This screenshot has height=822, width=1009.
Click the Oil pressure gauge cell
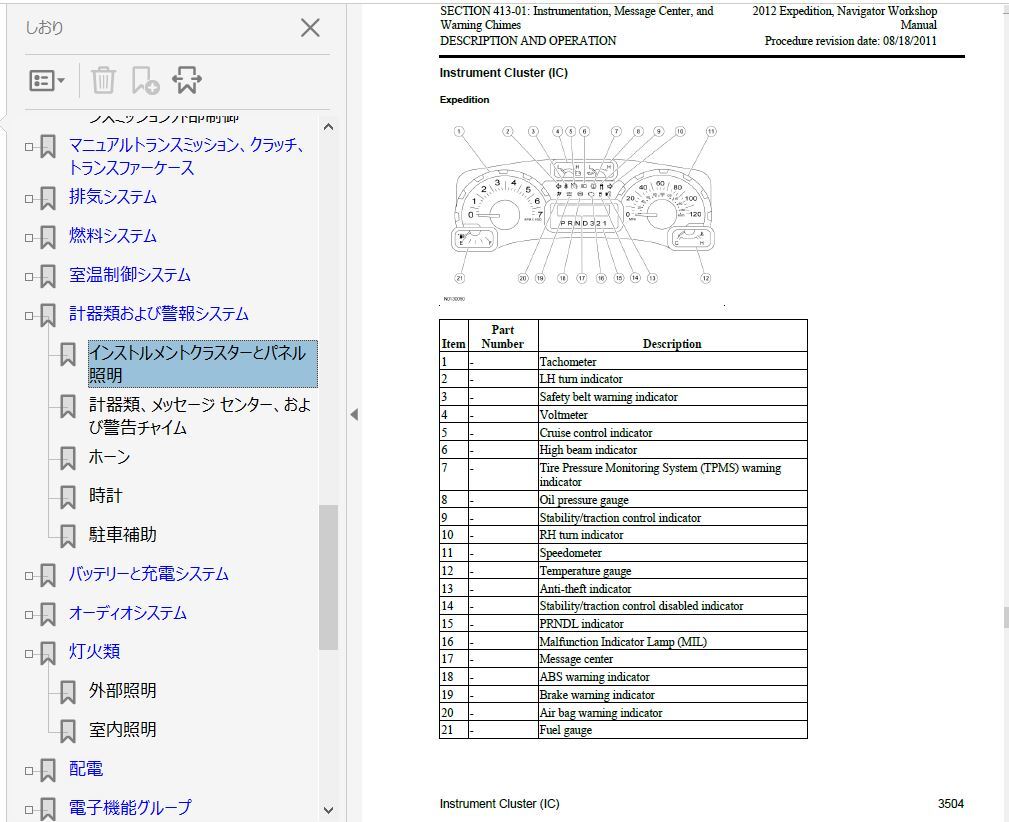(672, 500)
